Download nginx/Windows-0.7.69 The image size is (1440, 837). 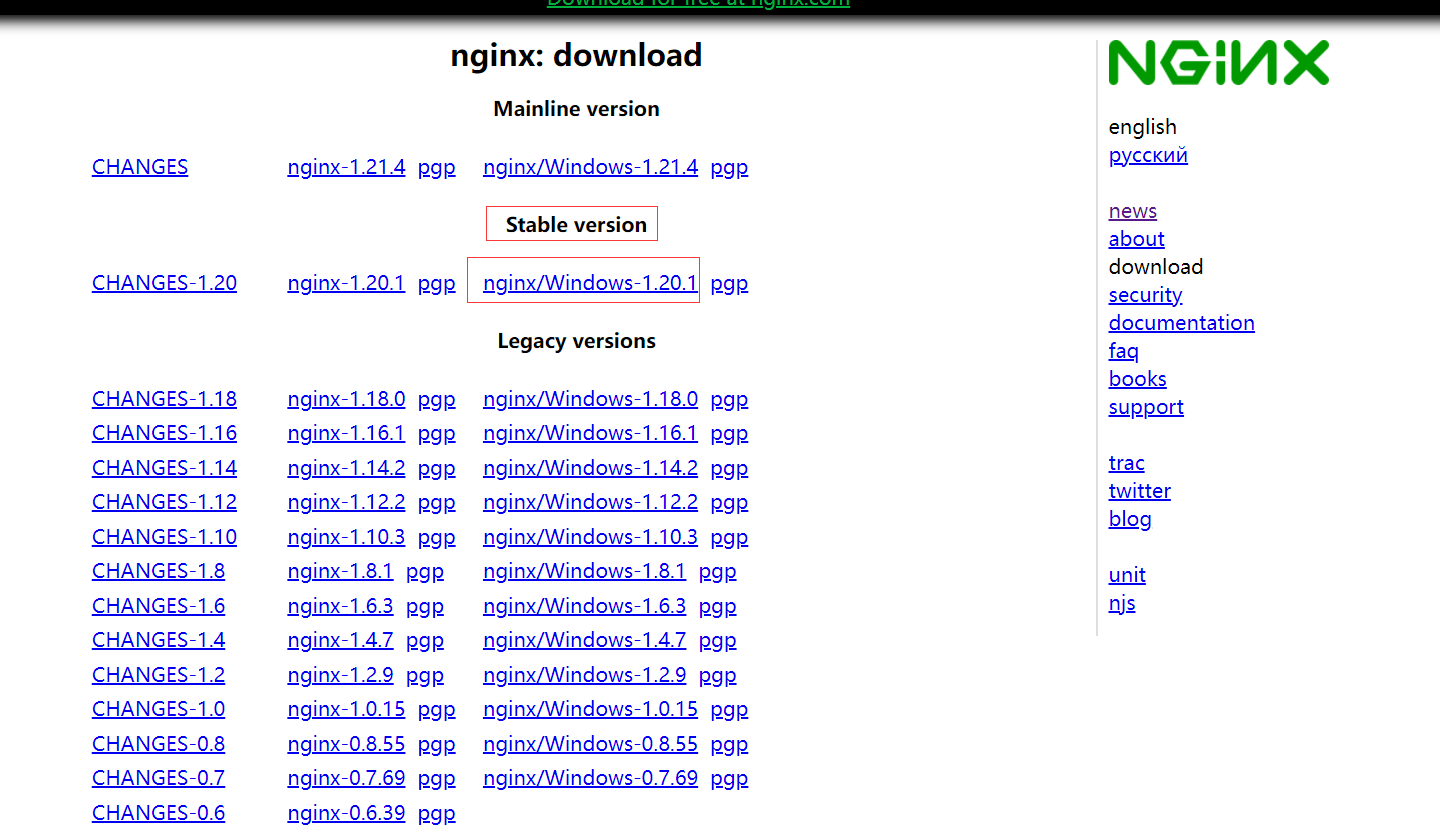click(590, 778)
